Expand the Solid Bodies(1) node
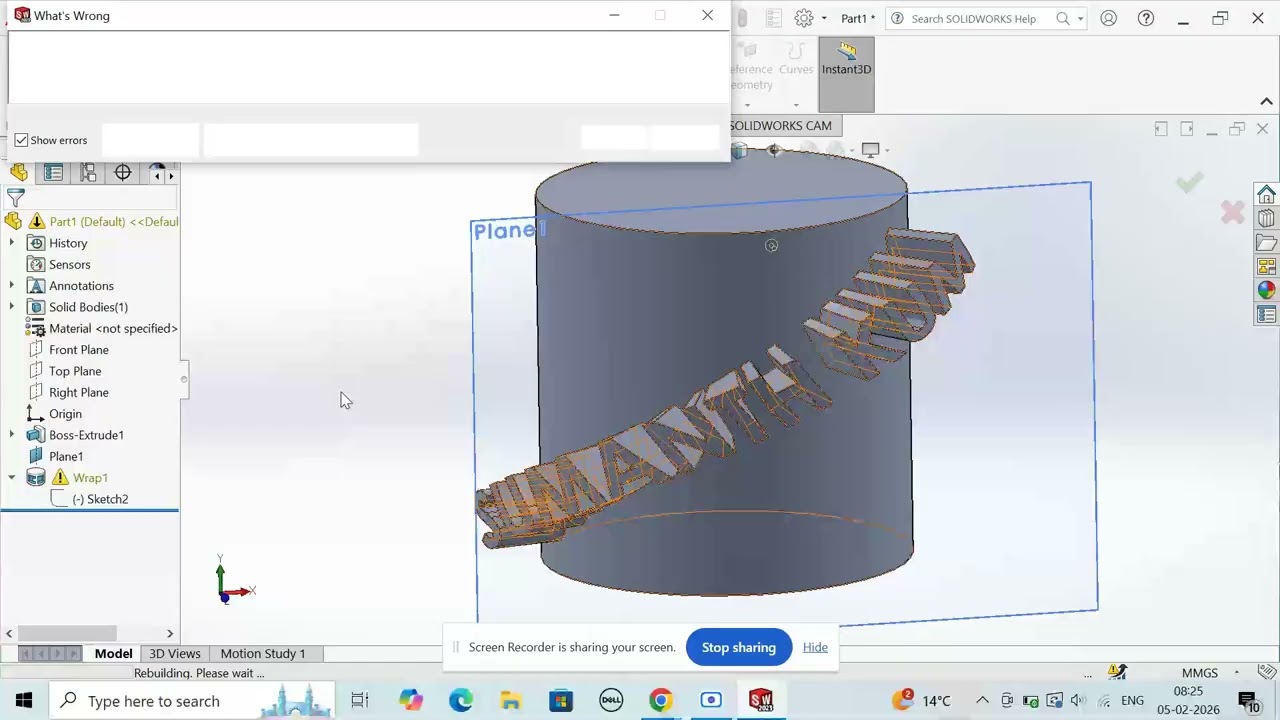The image size is (1280, 720). coord(12,307)
